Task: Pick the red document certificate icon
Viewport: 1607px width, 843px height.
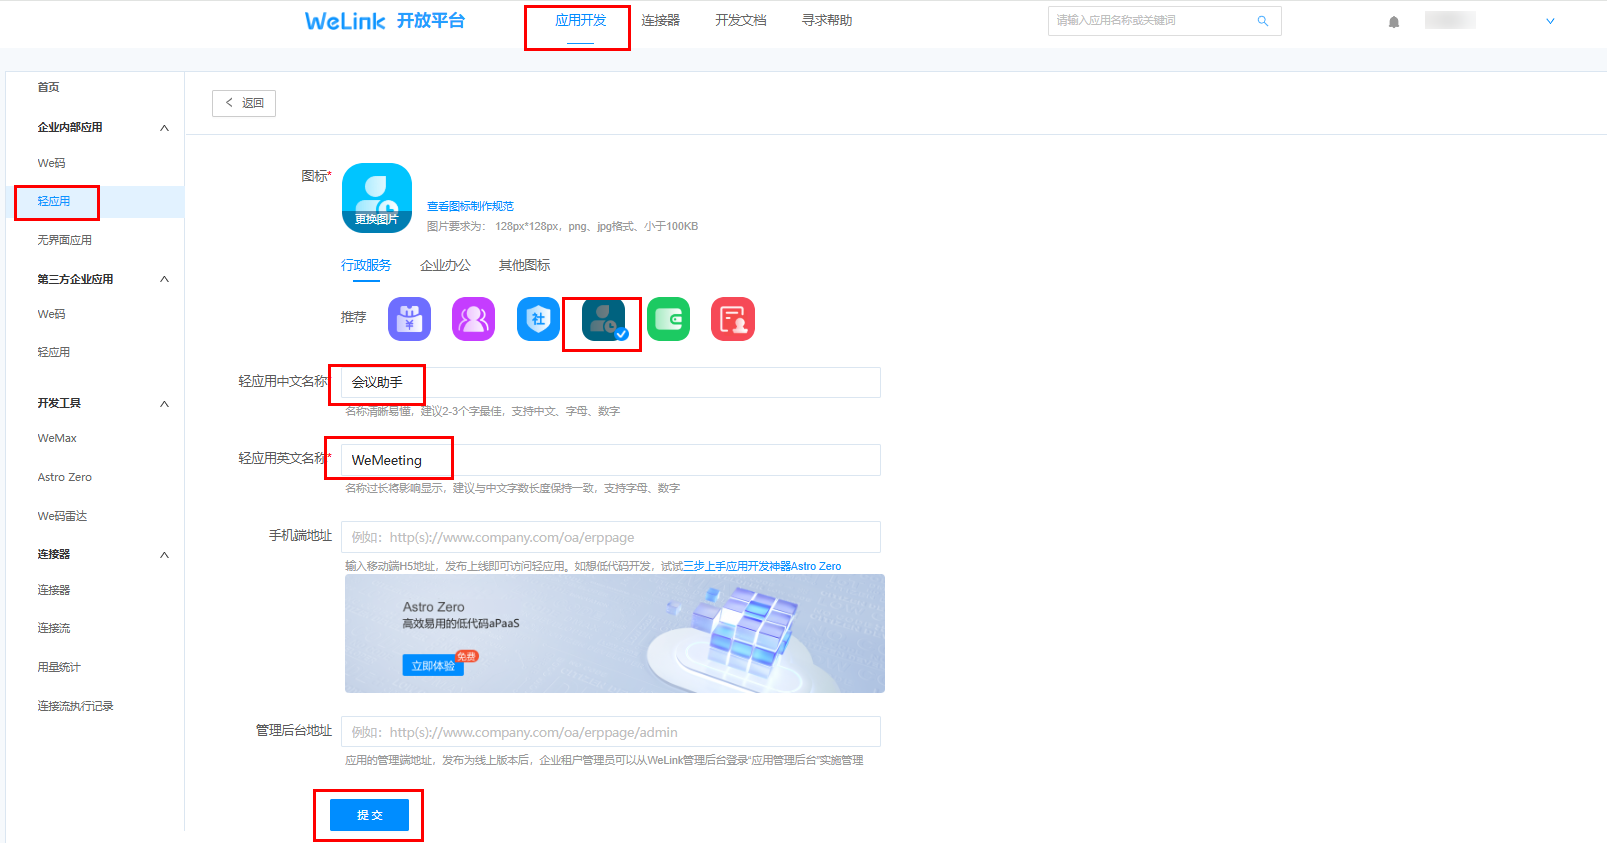Action: 733,319
